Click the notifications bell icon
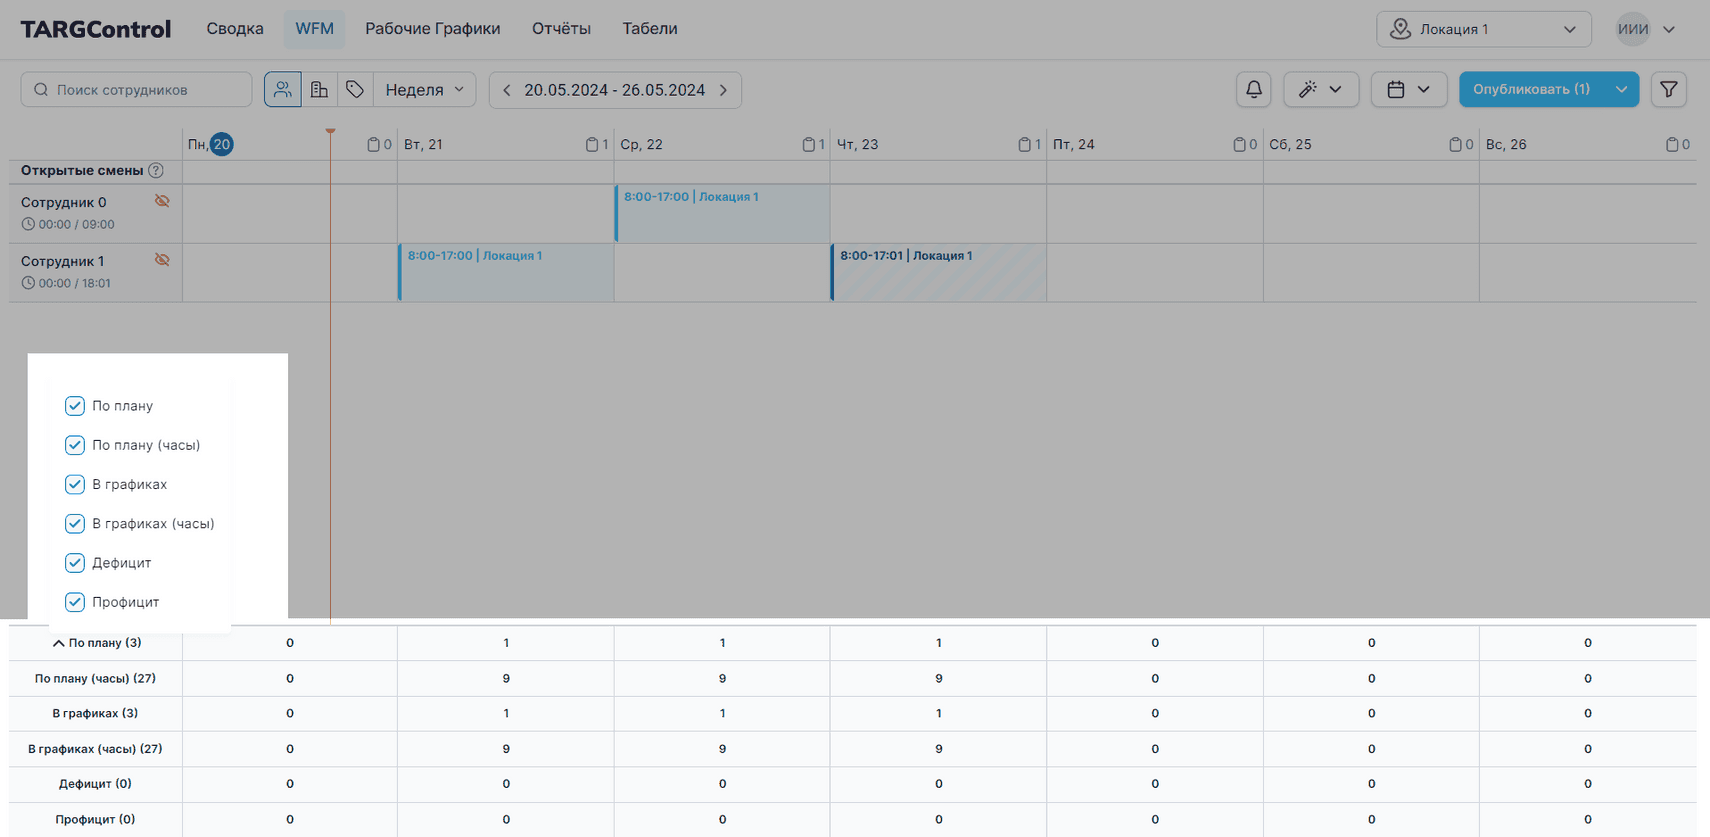 1253,89
